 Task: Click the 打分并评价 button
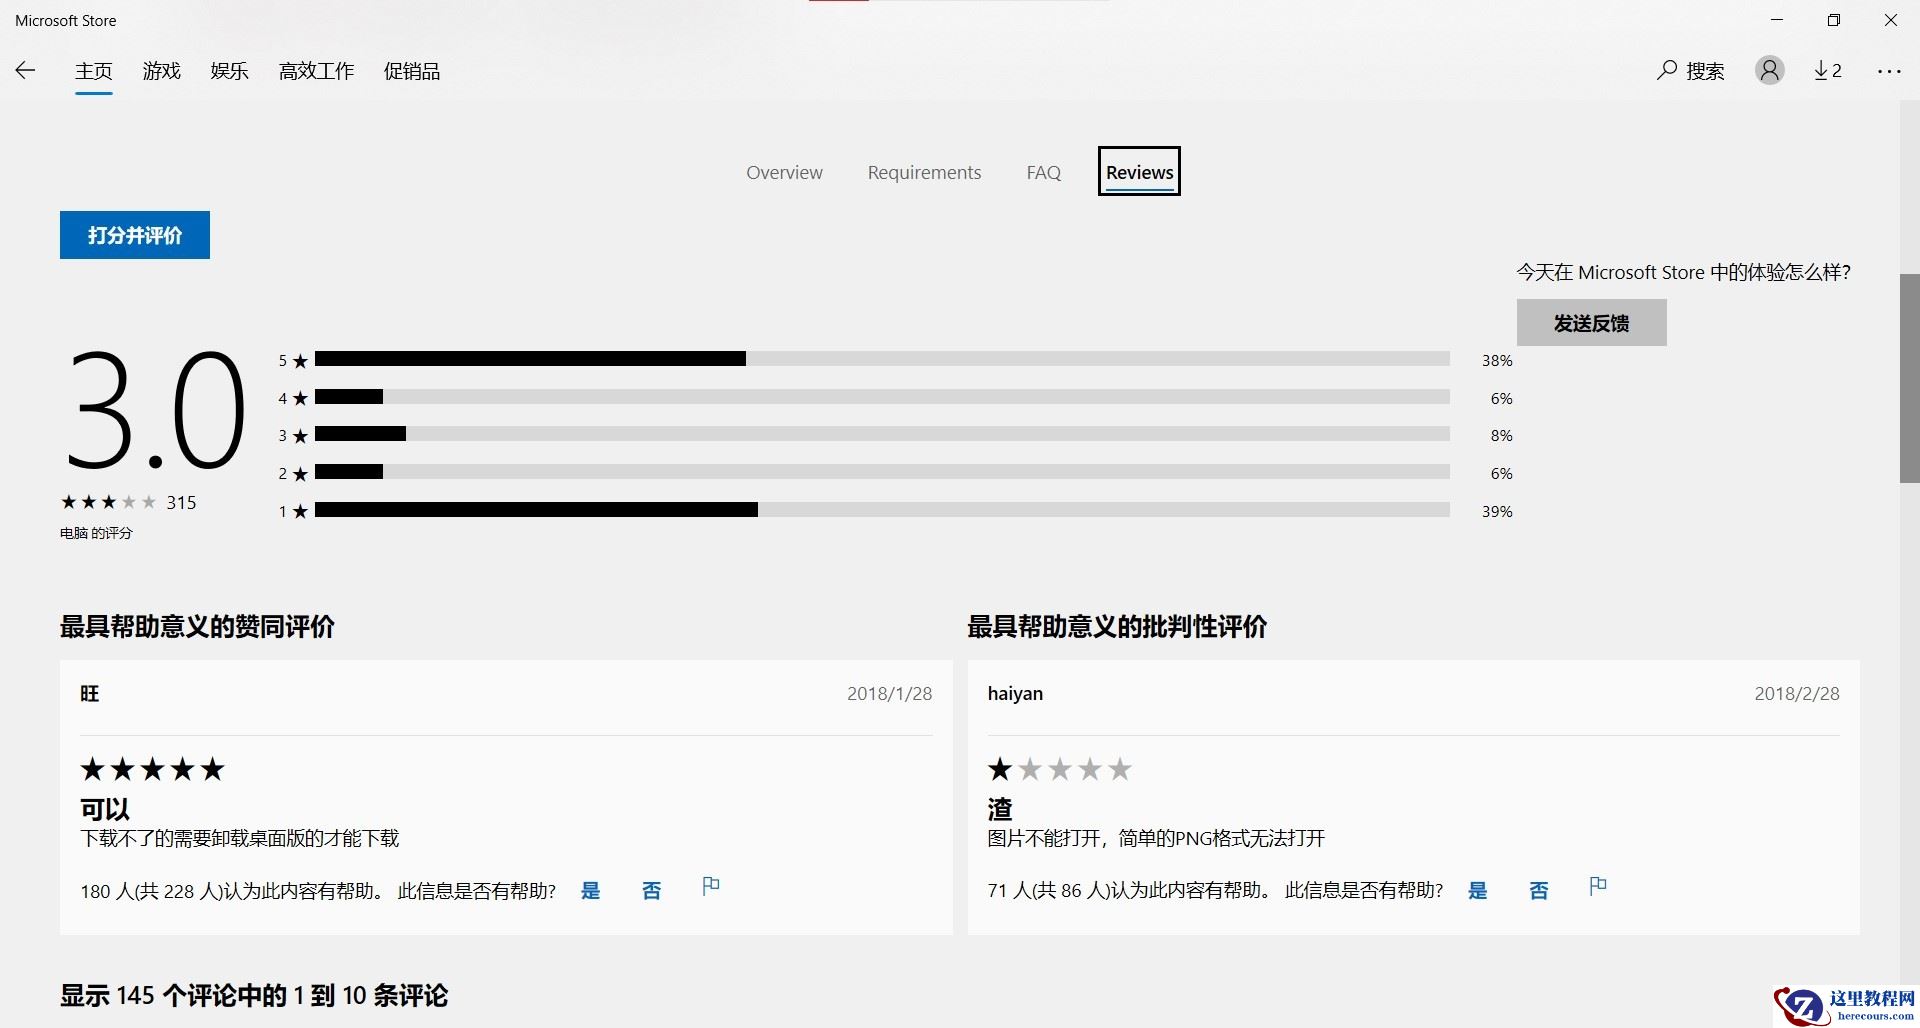pos(134,235)
